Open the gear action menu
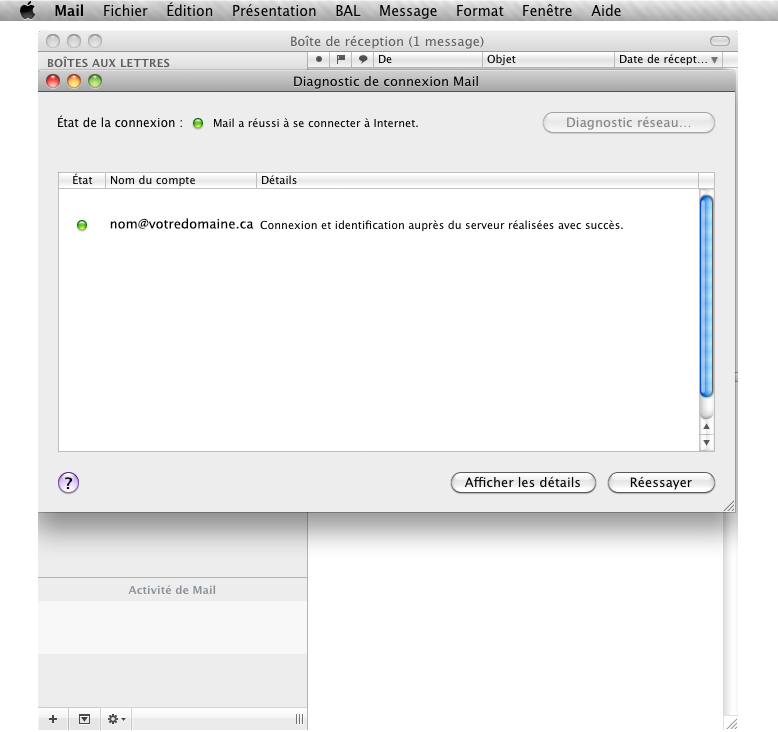 [116, 719]
